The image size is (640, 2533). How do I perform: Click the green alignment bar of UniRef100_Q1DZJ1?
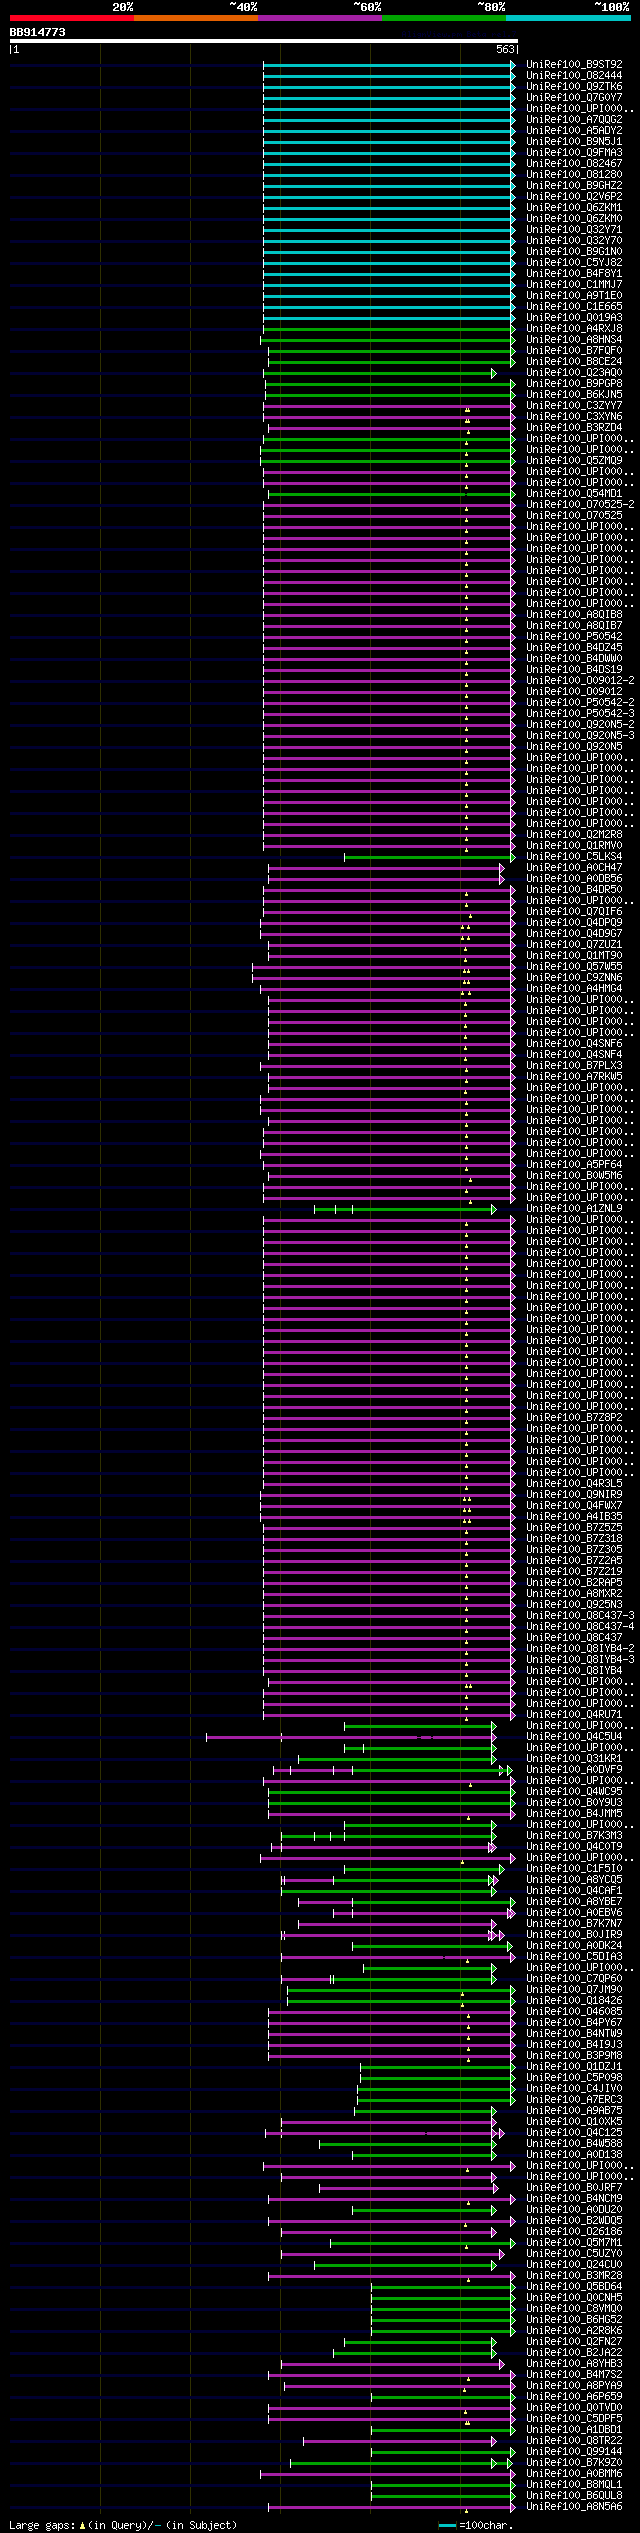point(438,2066)
